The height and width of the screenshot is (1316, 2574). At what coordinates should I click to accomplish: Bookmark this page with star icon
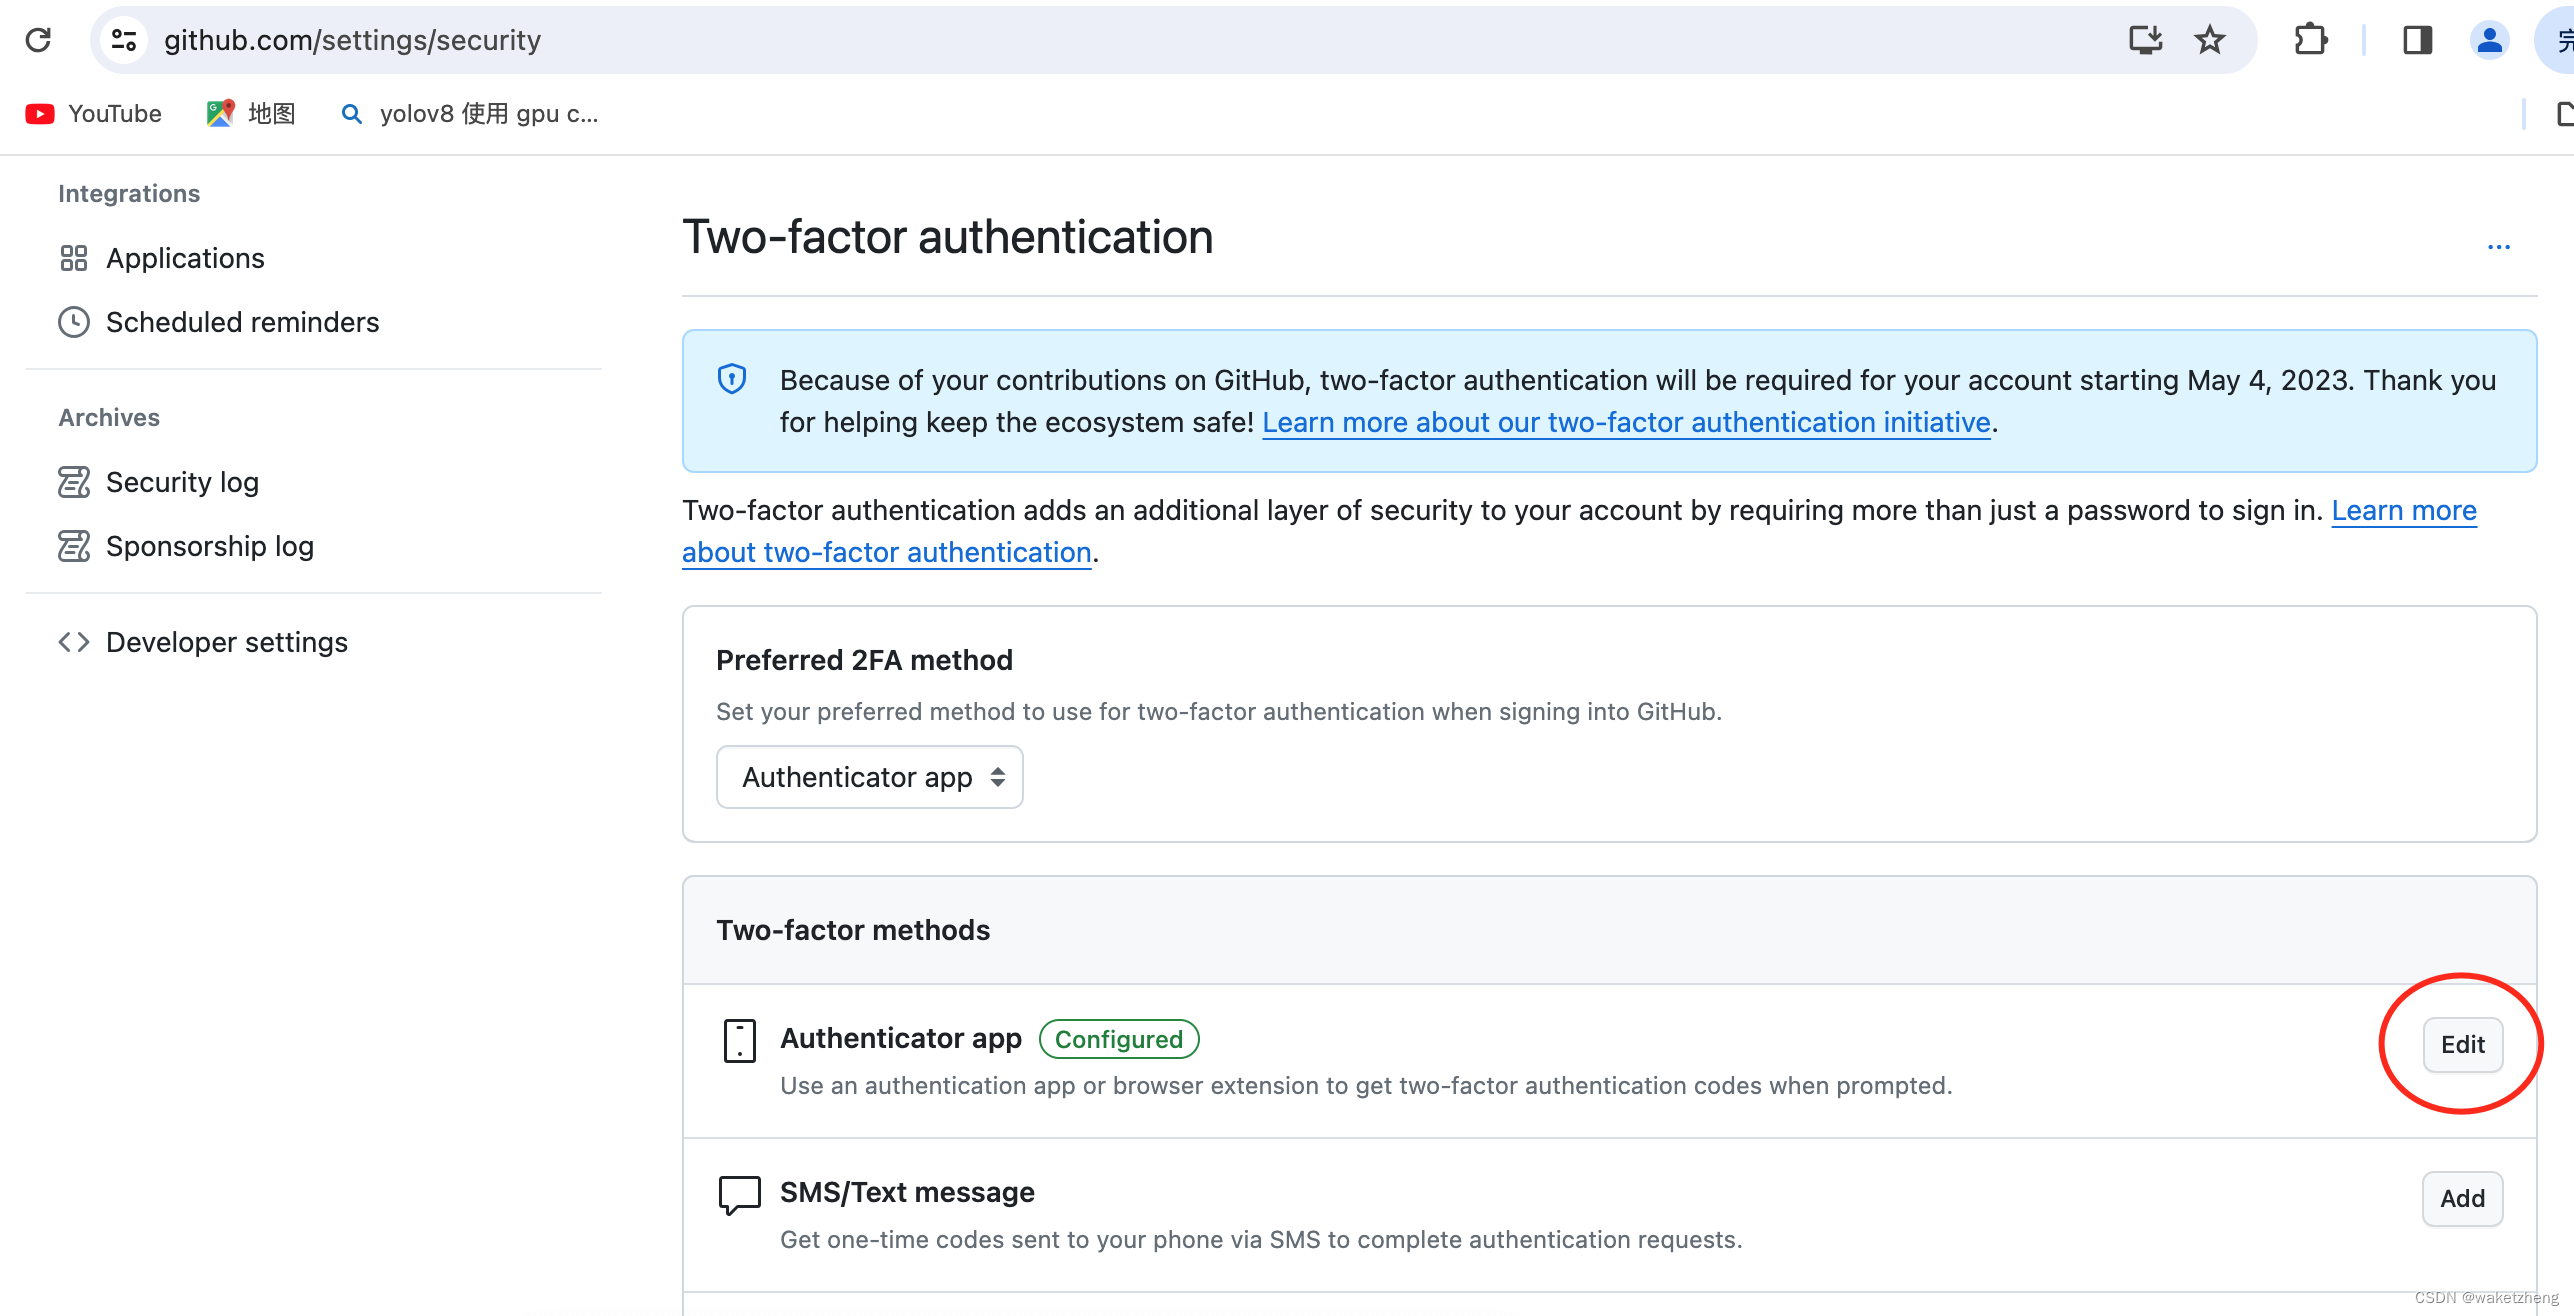pos(2209,40)
